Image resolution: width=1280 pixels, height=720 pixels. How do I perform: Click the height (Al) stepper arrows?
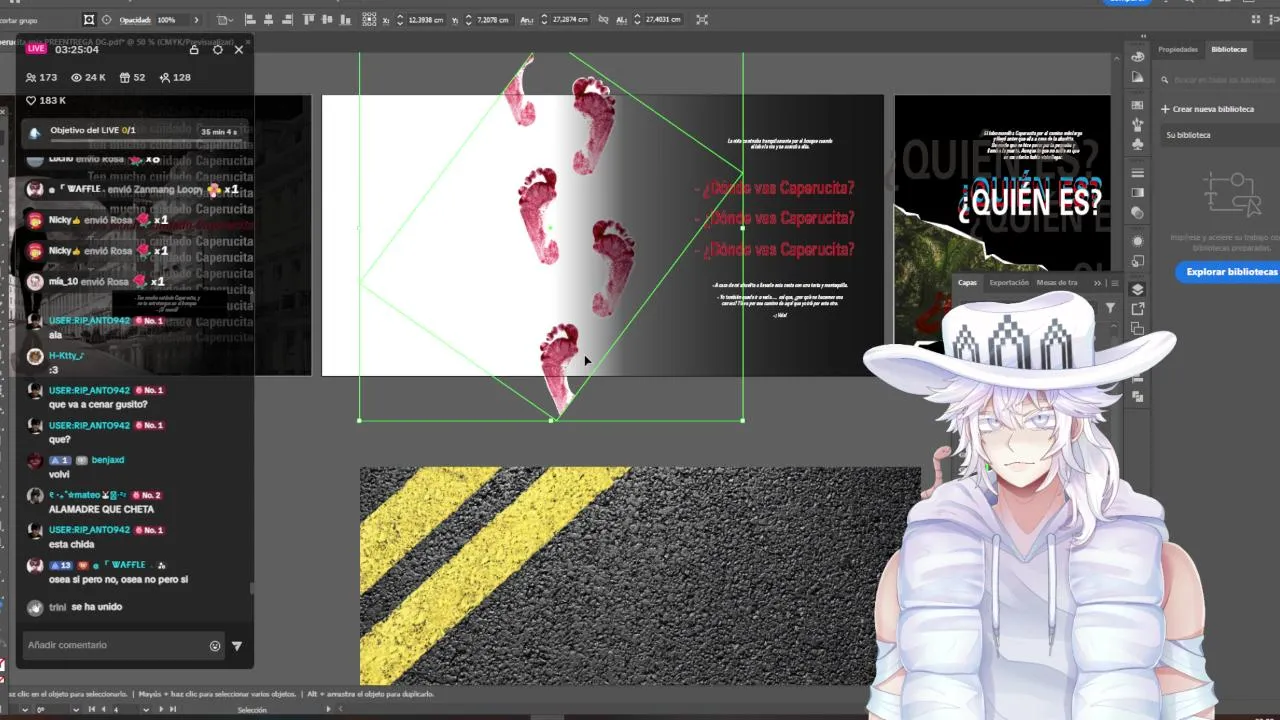[637, 20]
